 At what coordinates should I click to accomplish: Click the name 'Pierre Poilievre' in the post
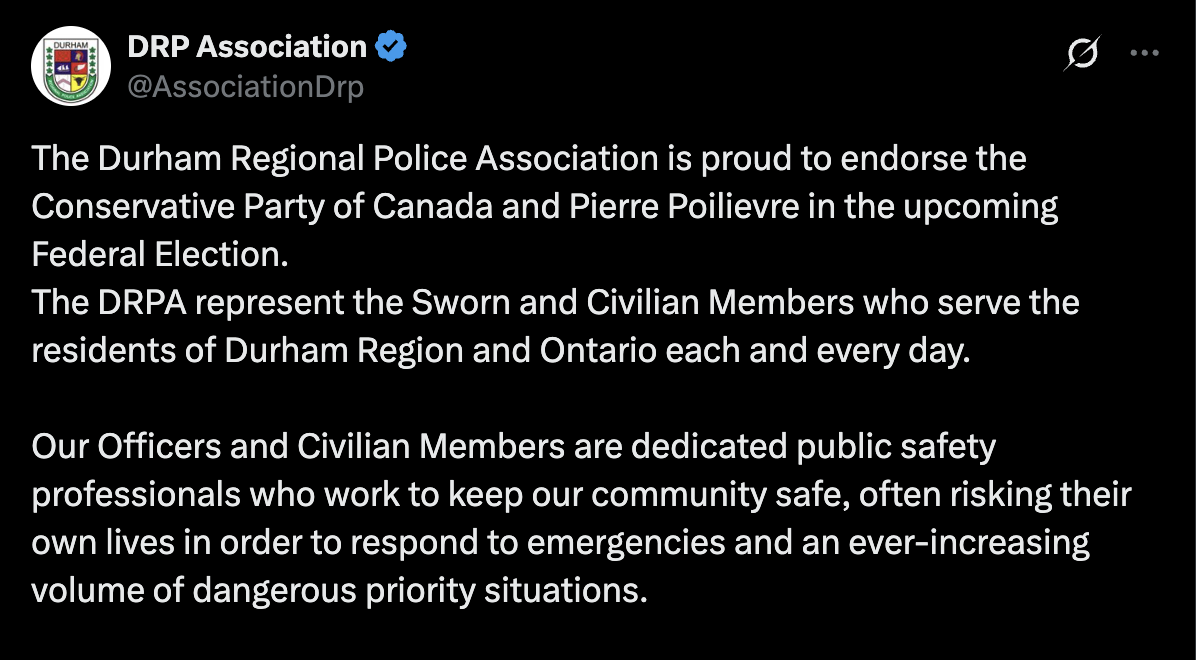tap(685, 207)
